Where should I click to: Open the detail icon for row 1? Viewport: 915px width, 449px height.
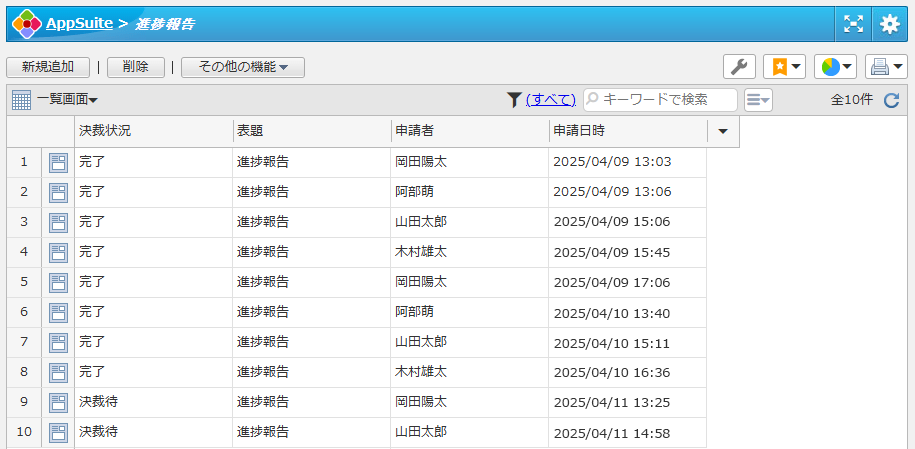tap(58, 162)
